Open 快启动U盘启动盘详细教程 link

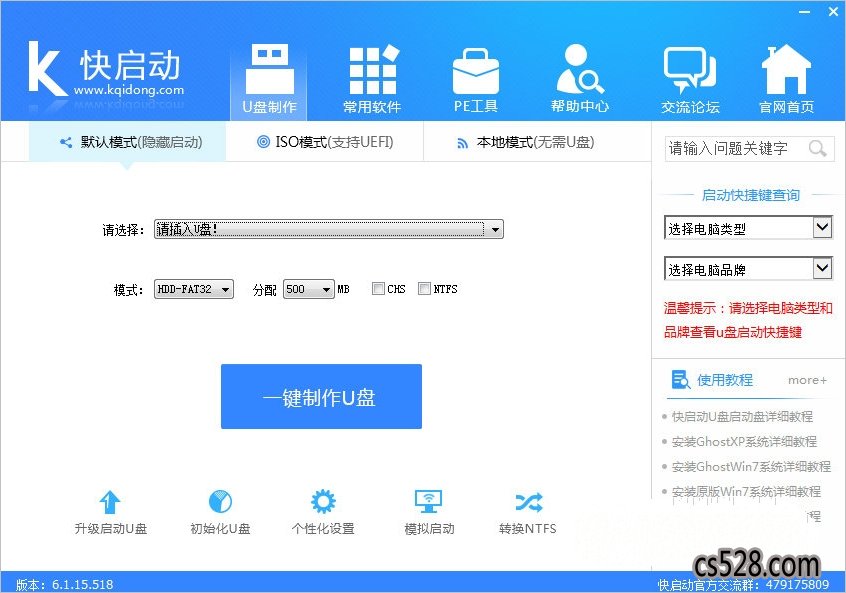[742, 417]
